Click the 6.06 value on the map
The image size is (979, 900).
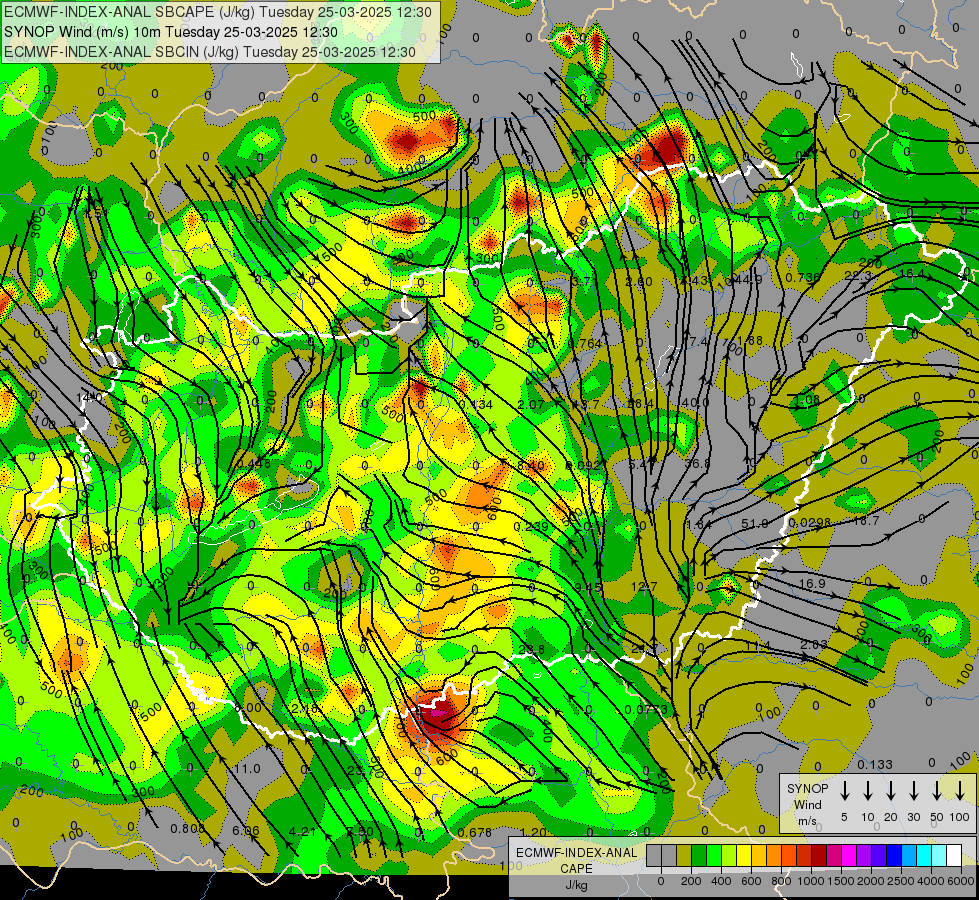245,831
